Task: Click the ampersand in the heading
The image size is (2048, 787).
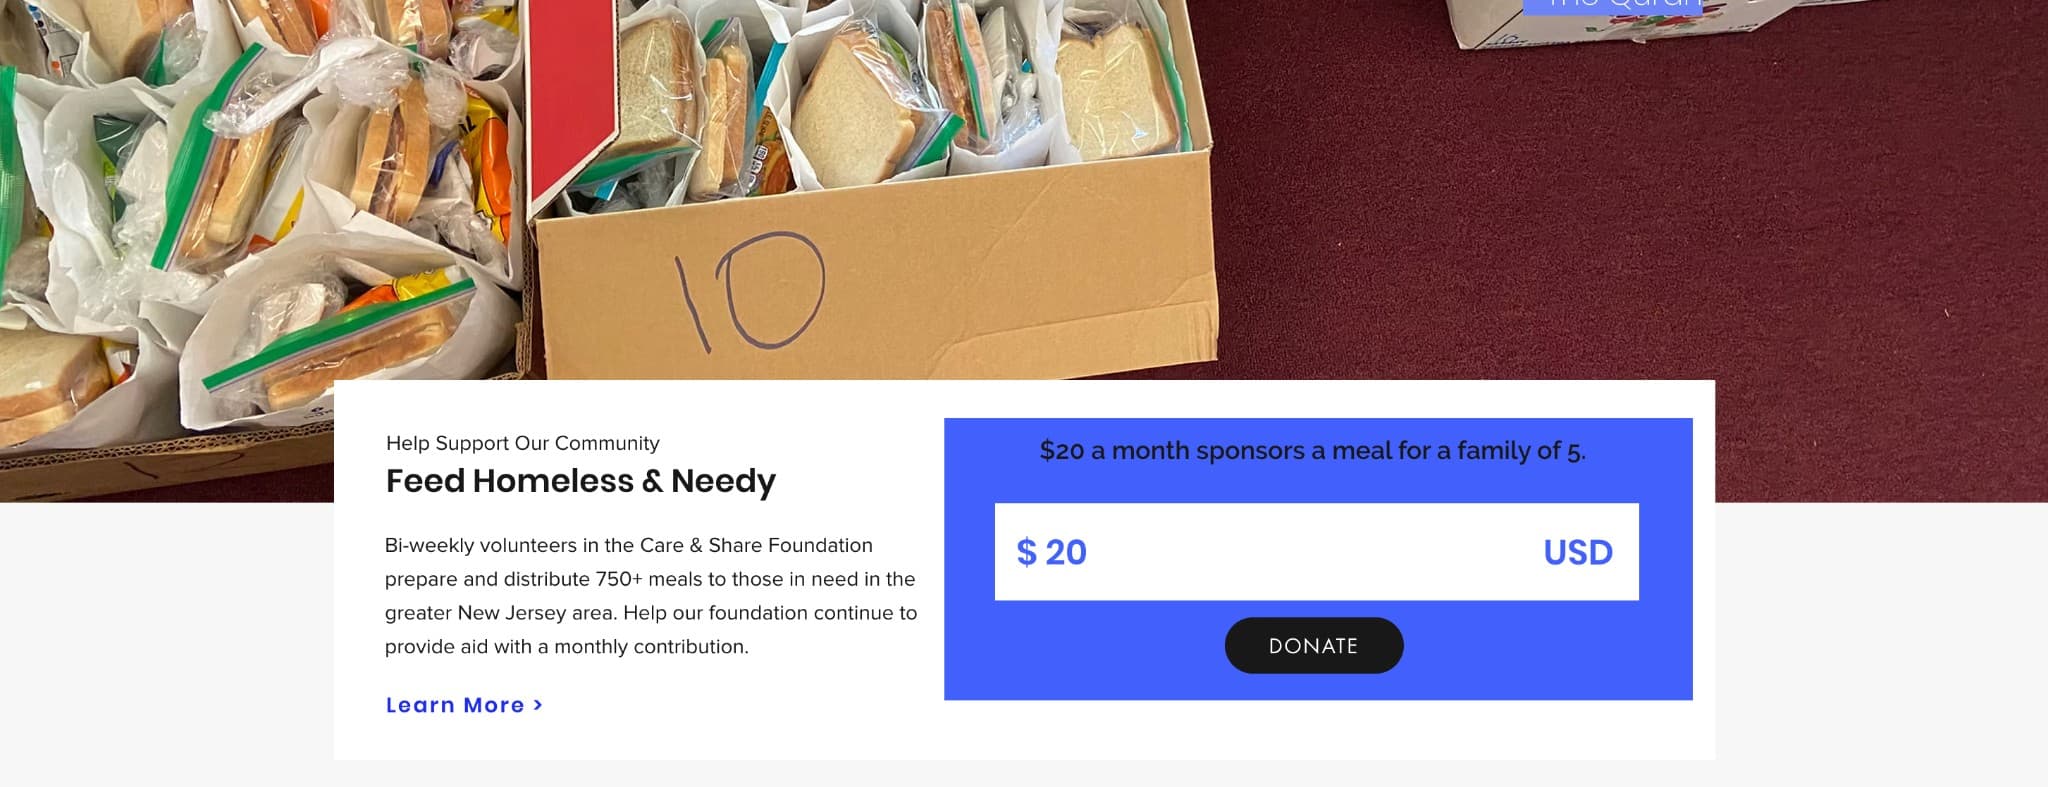Action: [x=652, y=482]
